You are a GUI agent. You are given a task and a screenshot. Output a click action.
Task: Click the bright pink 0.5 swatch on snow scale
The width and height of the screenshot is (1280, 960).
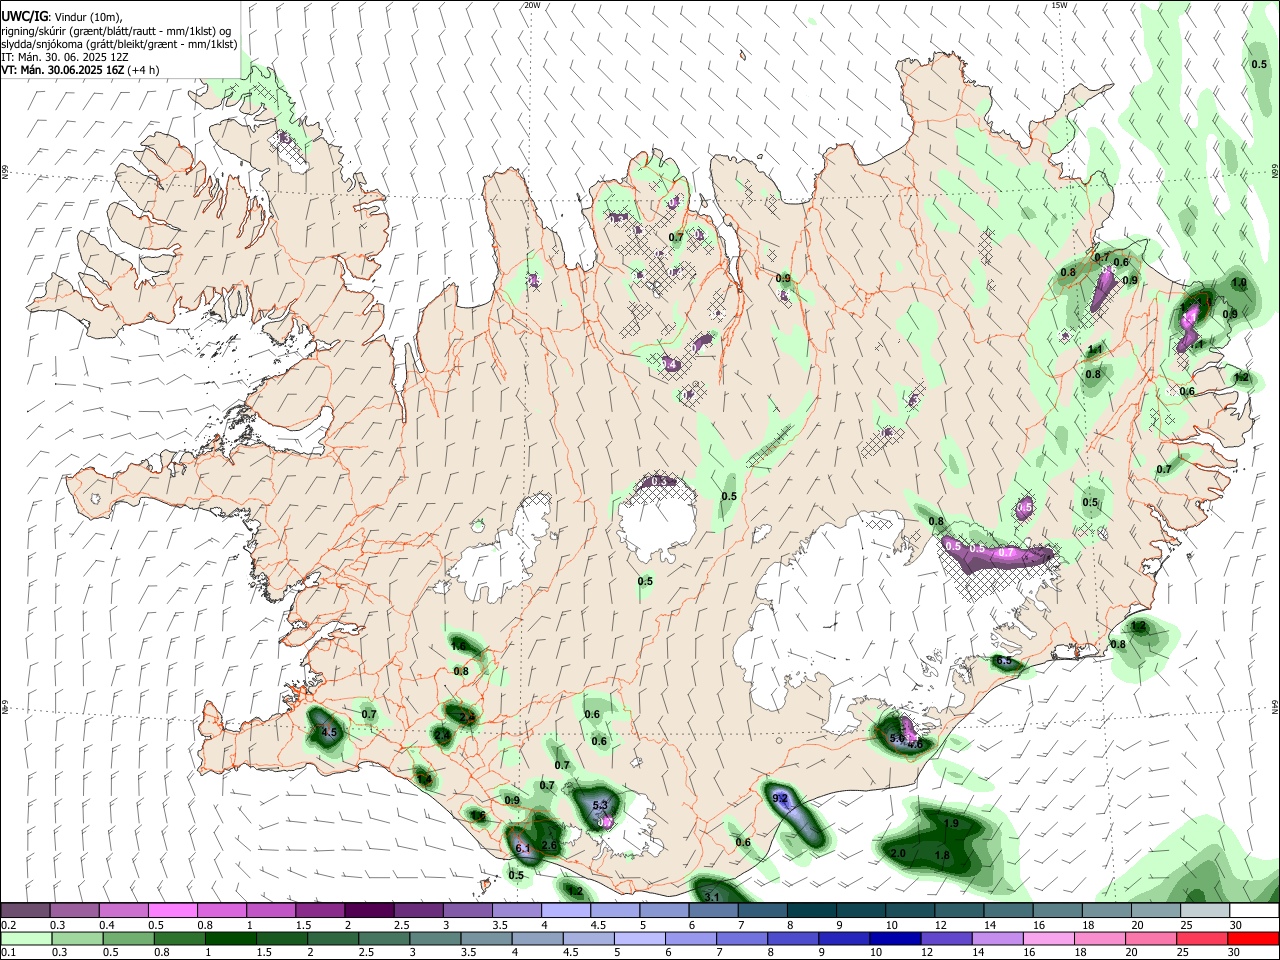pyautogui.click(x=172, y=911)
